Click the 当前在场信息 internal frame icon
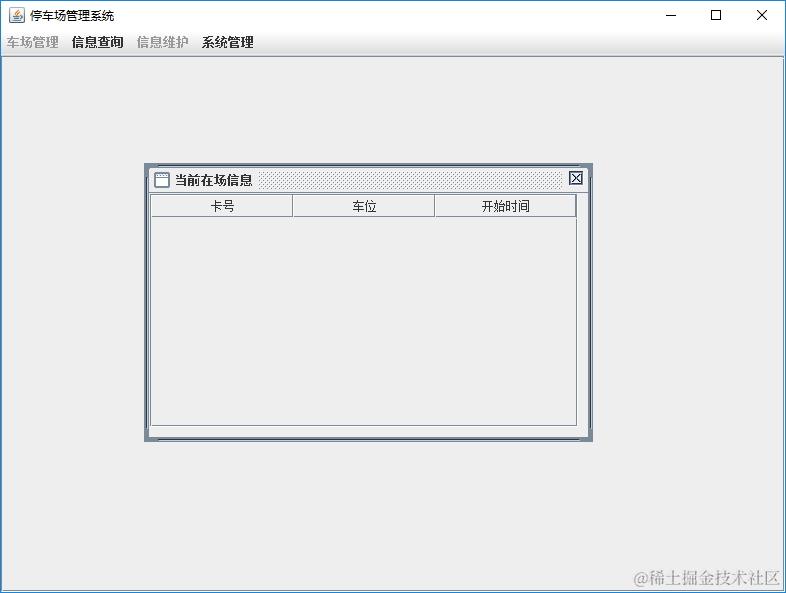Screen dimensions: 786x593 (161, 179)
